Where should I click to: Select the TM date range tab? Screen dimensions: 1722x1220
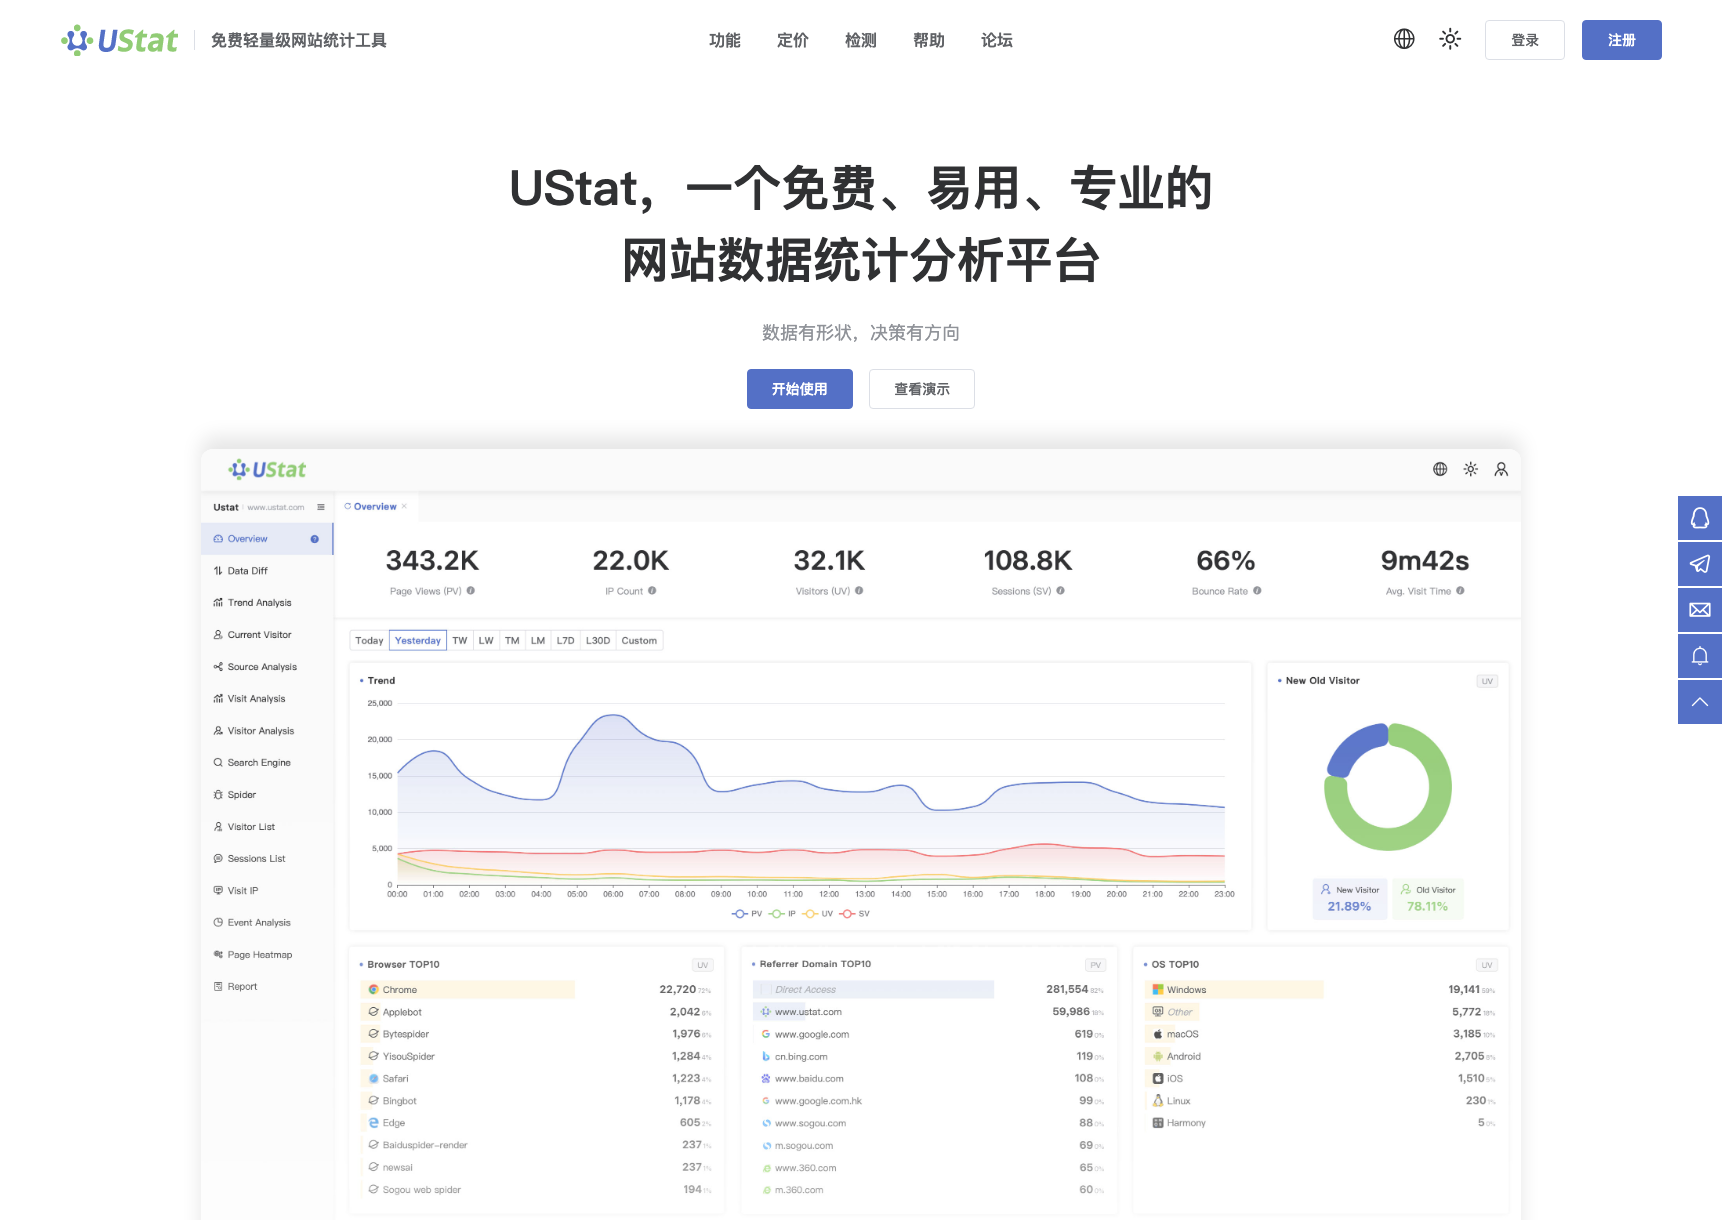coord(512,641)
